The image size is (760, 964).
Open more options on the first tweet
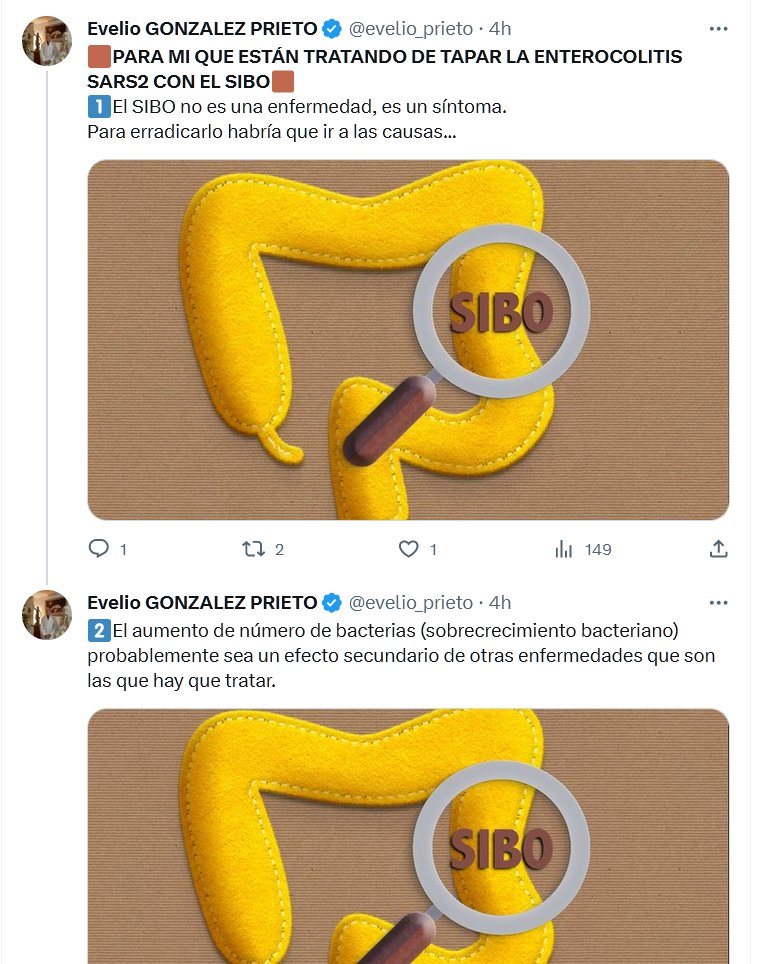point(718,28)
